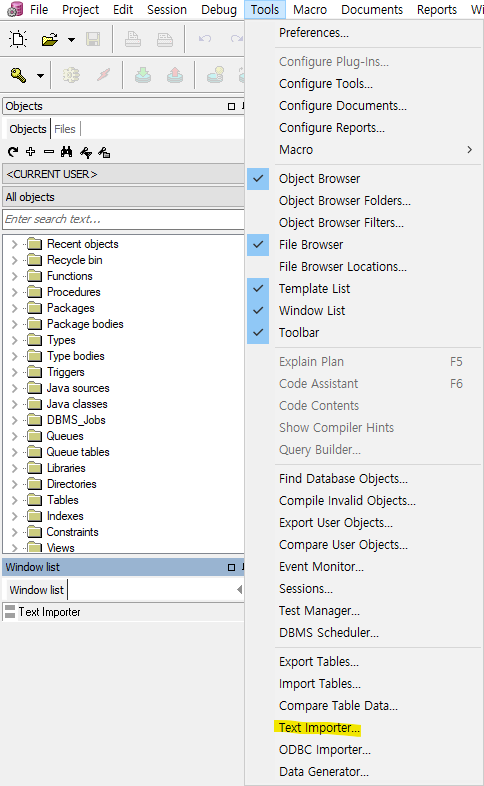The width and height of the screenshot is (484, 786).
Task: Expand the Procedures folder
Action: 15,292
